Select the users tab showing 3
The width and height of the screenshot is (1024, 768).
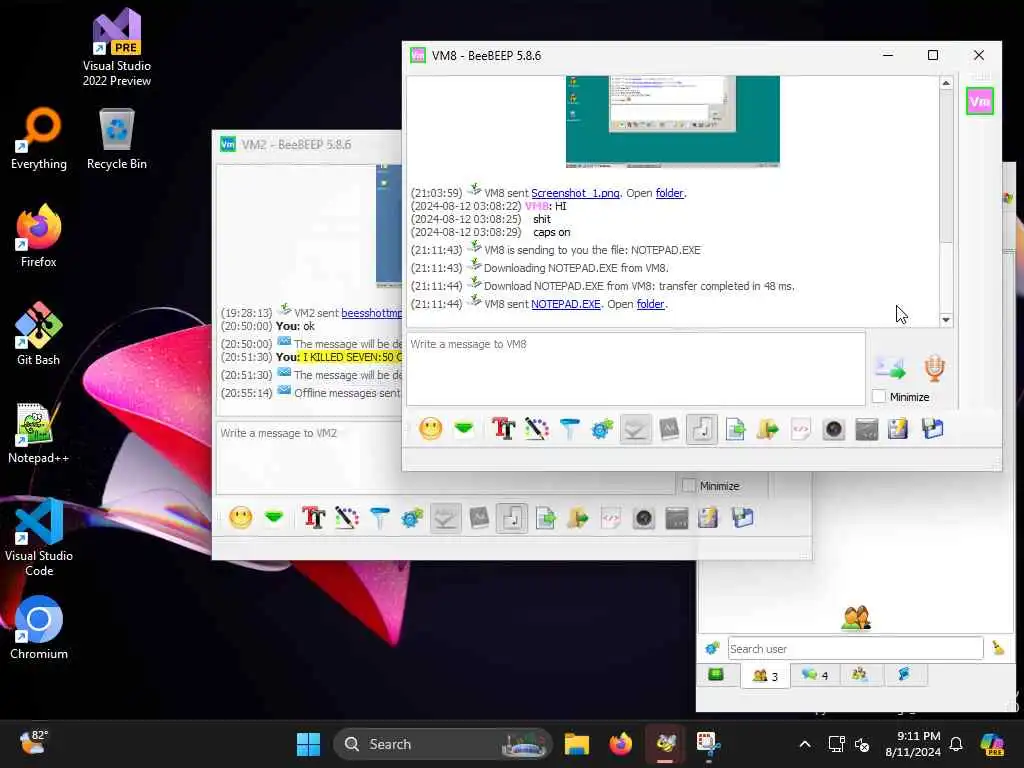point(765,675)
